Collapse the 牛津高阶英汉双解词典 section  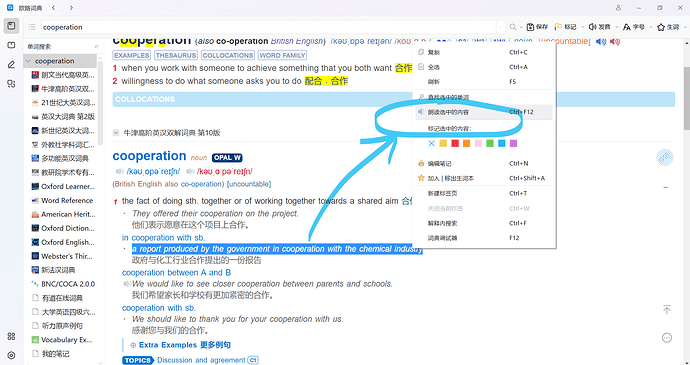(116, 133)
